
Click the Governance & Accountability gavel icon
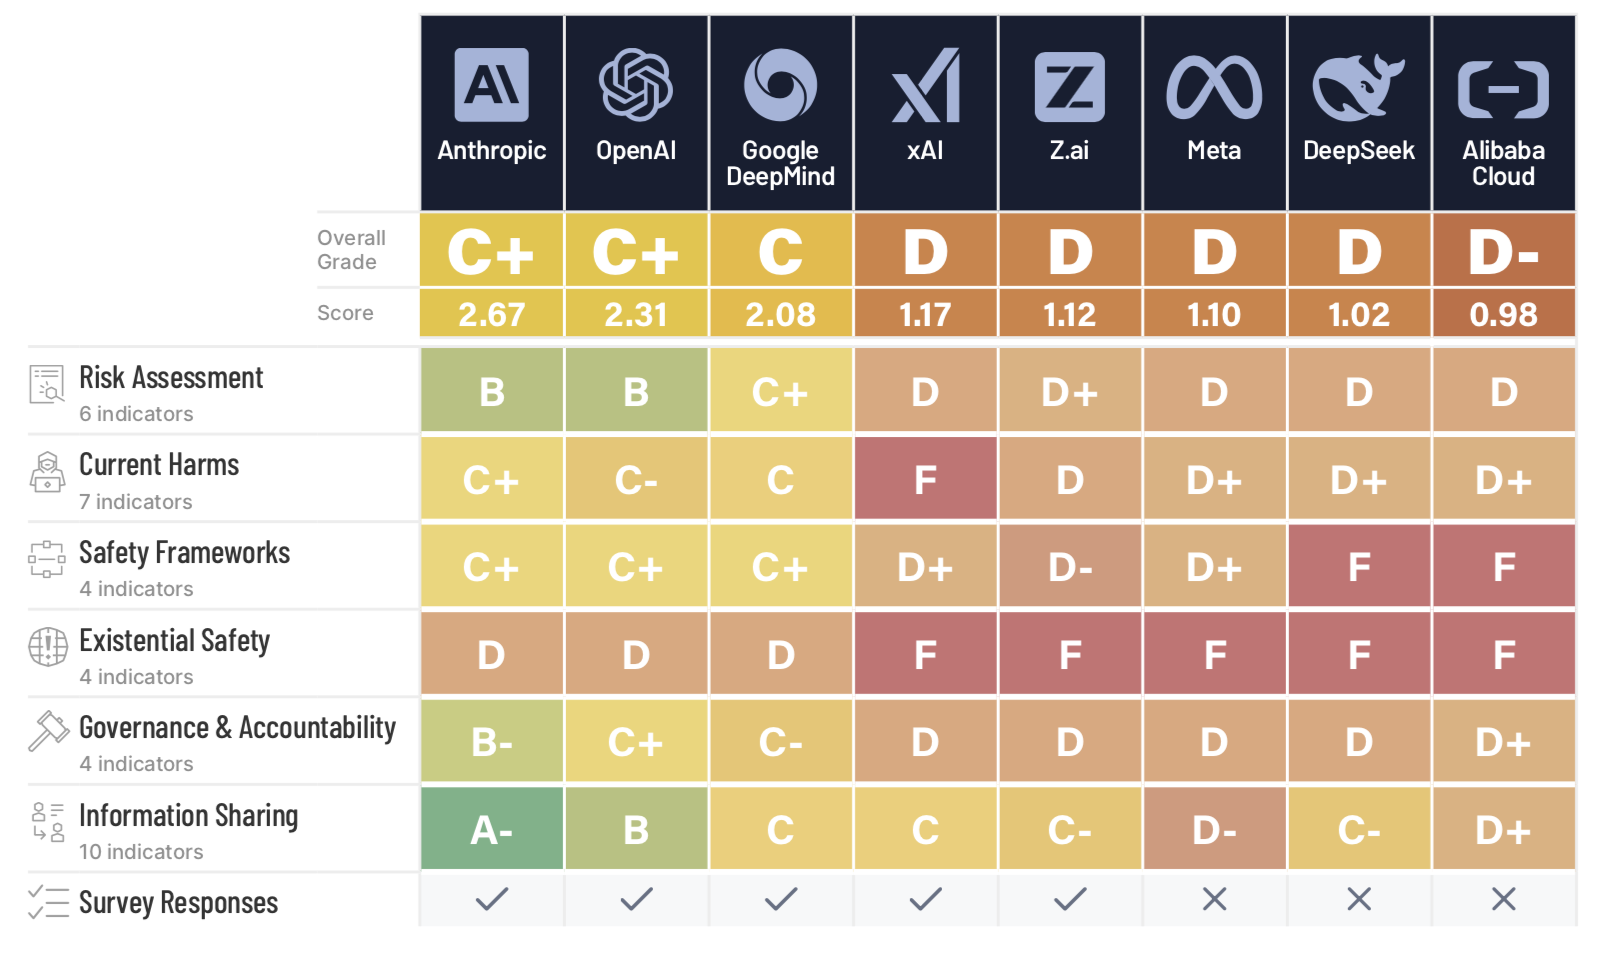pos(47,731)
